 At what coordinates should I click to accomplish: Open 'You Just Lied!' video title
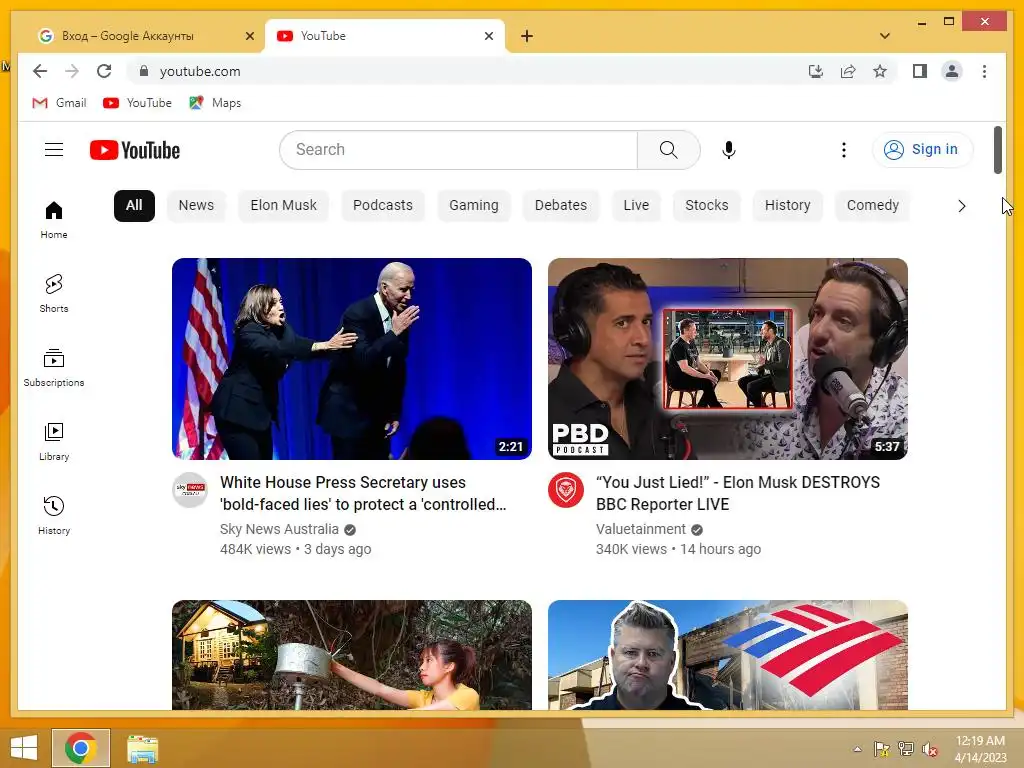click(738, 493)
